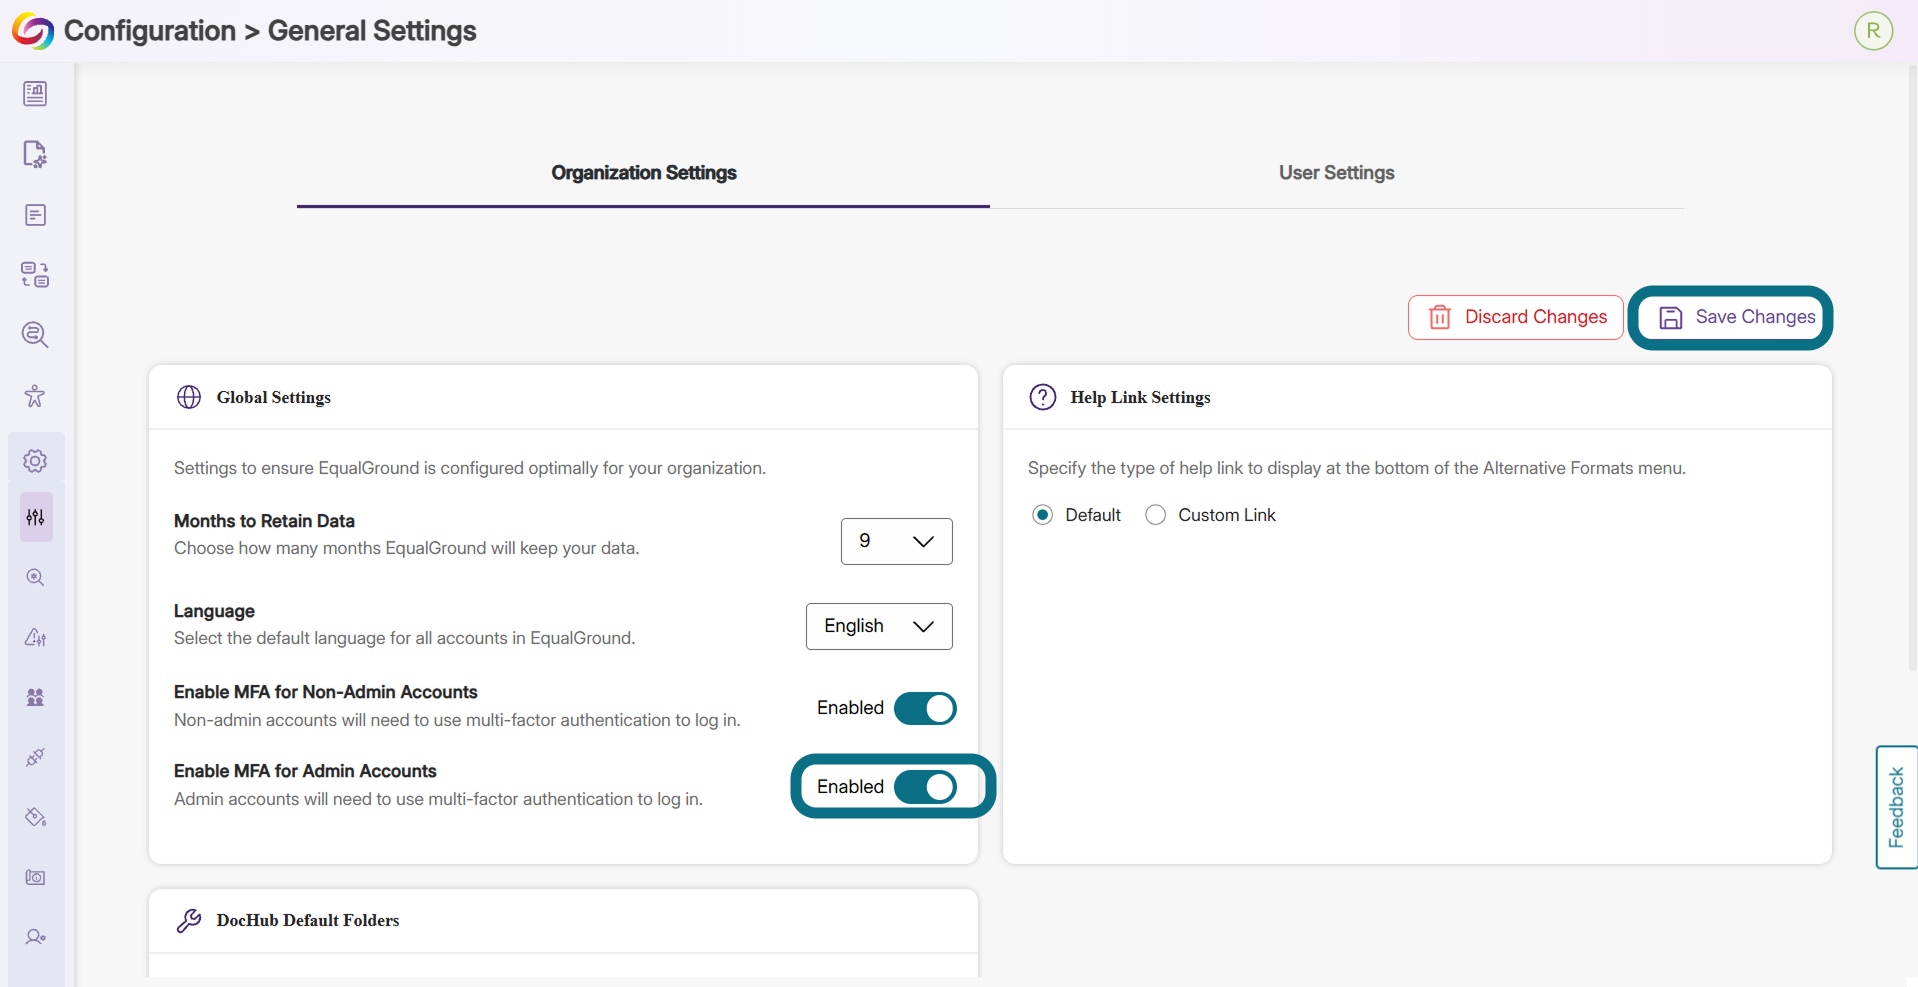Click the wrench icon beside DocHub Default Folders

coord(189,920)
